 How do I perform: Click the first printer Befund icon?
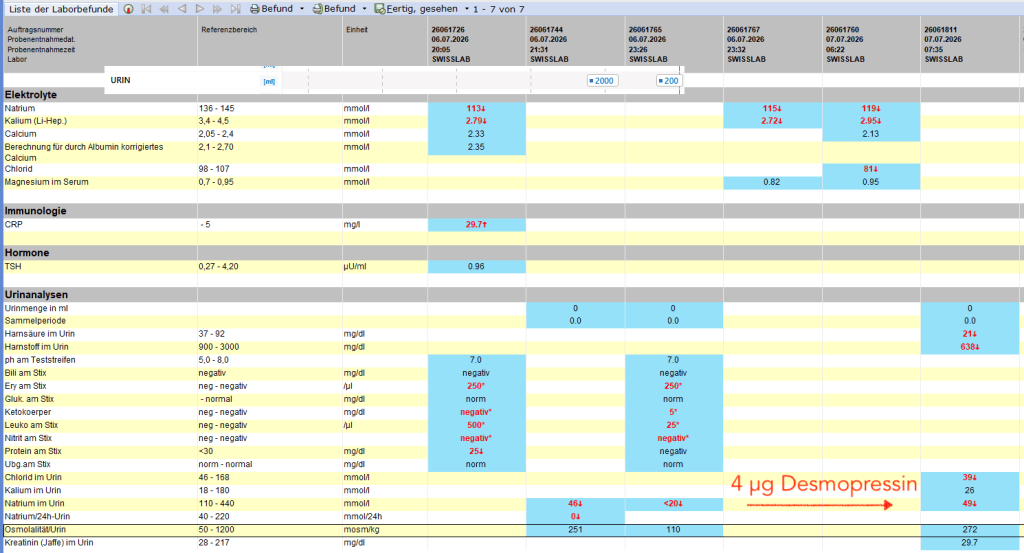(255, 9)
